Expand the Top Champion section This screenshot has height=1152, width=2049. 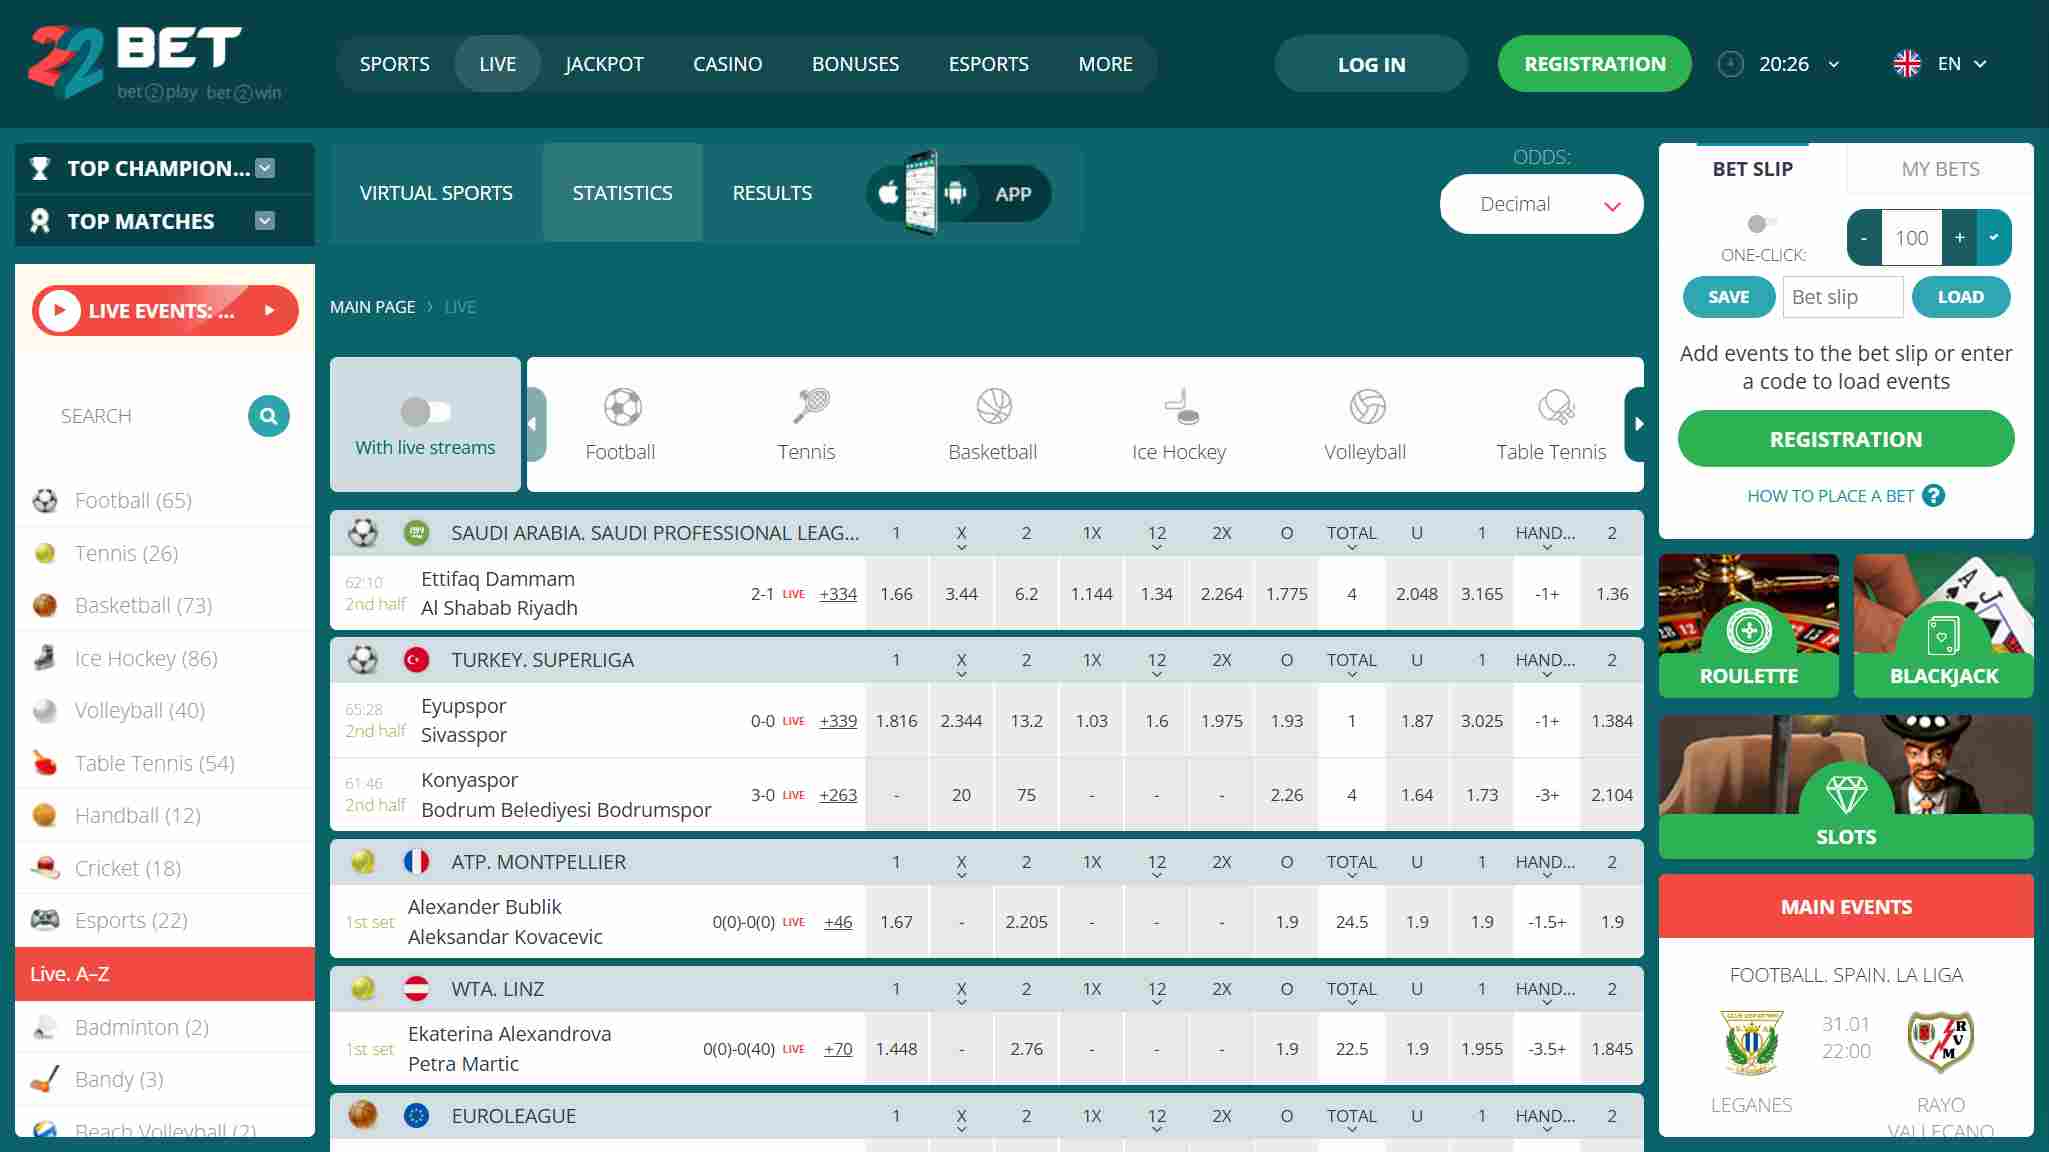[x=265, y=168]
